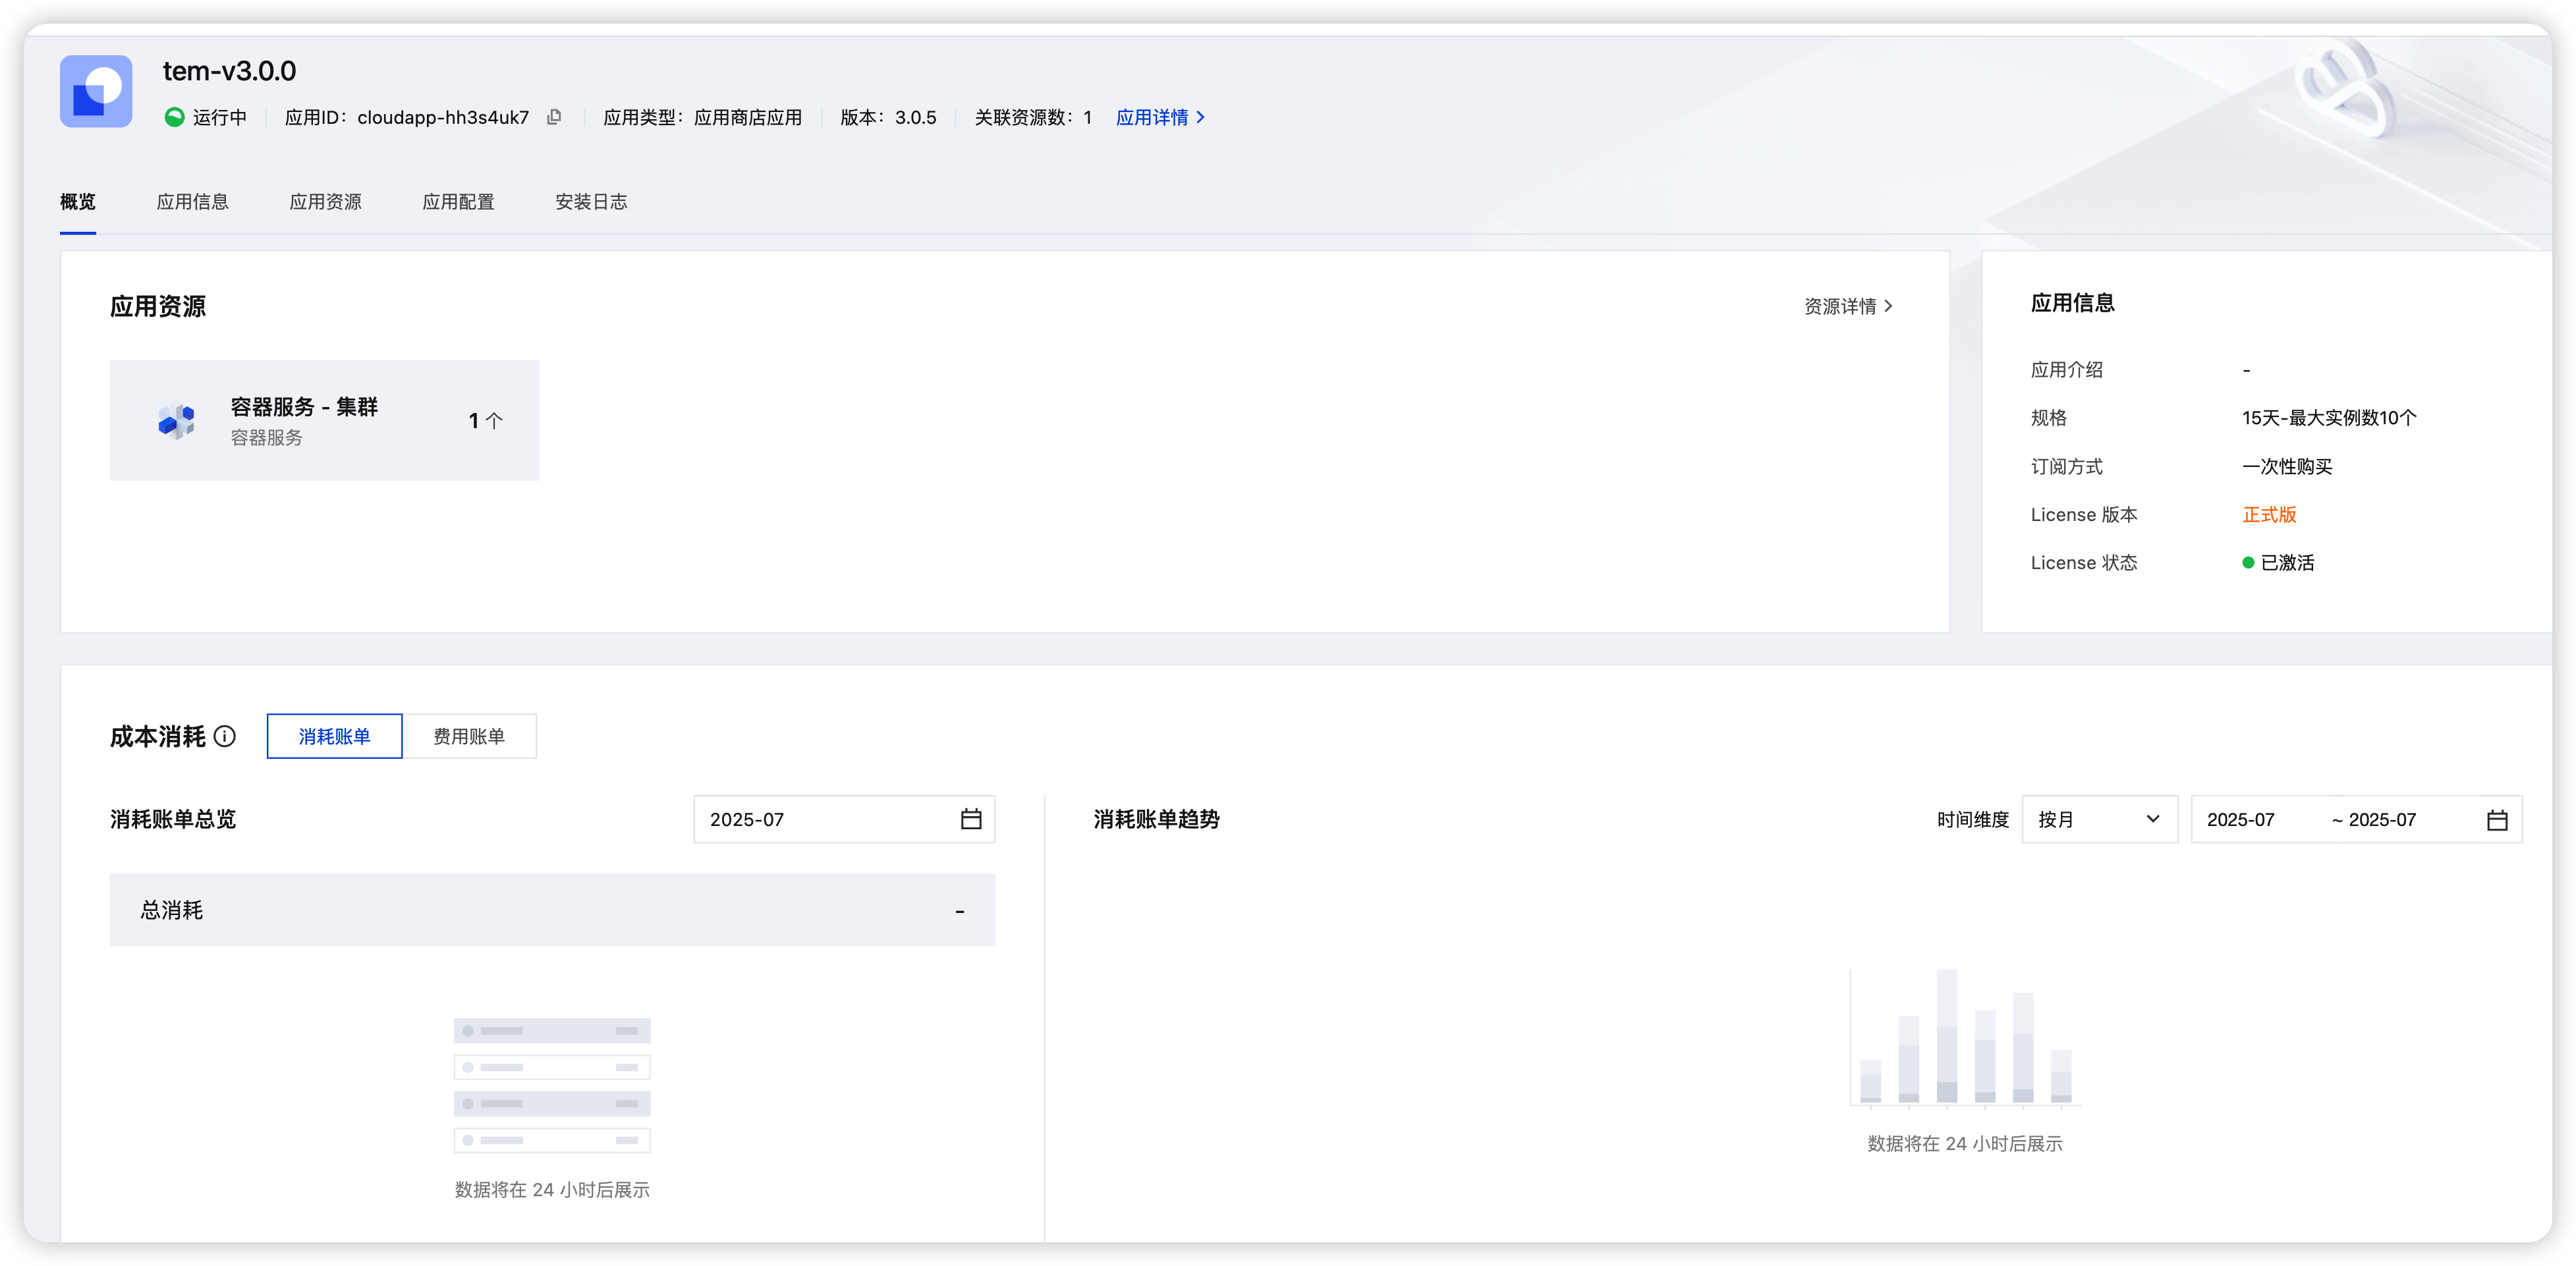Copy the application ID with copy icon
The width and height of the screenshot is (2576, 1266).
[x=554, y=117]
